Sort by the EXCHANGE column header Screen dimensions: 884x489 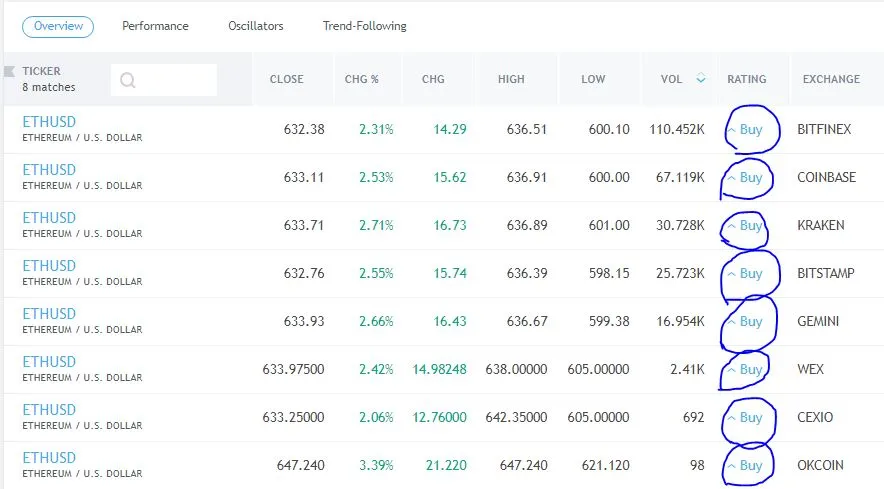pyautogui.click(x=831, y=79)
